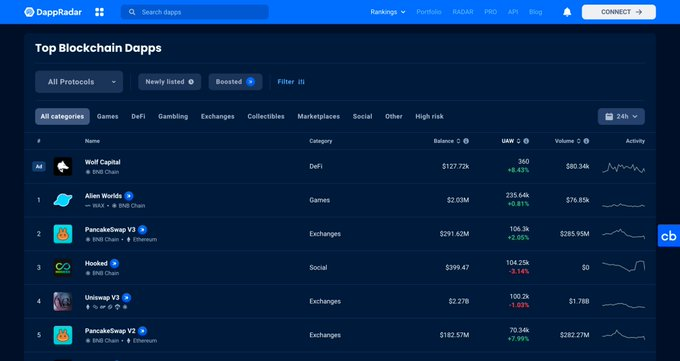Select the Exchanges category tab

pos(218,116)
